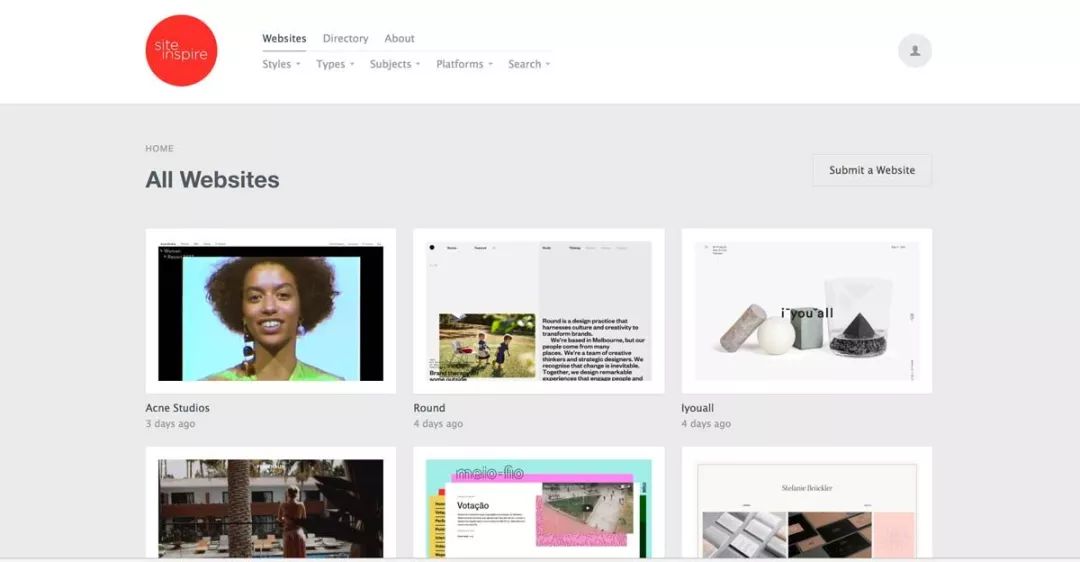Image resolution: width=1080 pixels, height=562 pixels.
Task: Click the red siteinspire logo
Action: click(181, 51)
